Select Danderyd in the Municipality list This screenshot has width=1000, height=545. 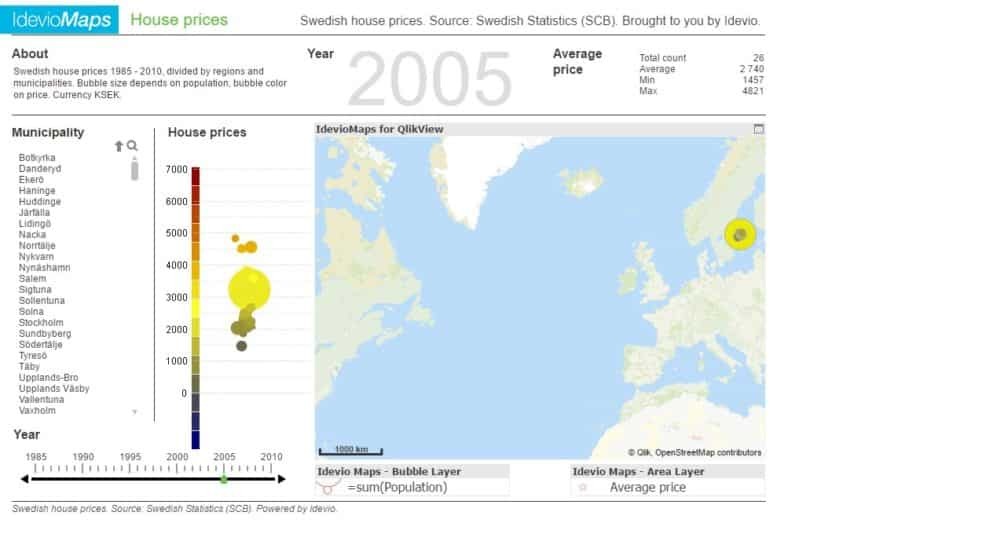40,169
